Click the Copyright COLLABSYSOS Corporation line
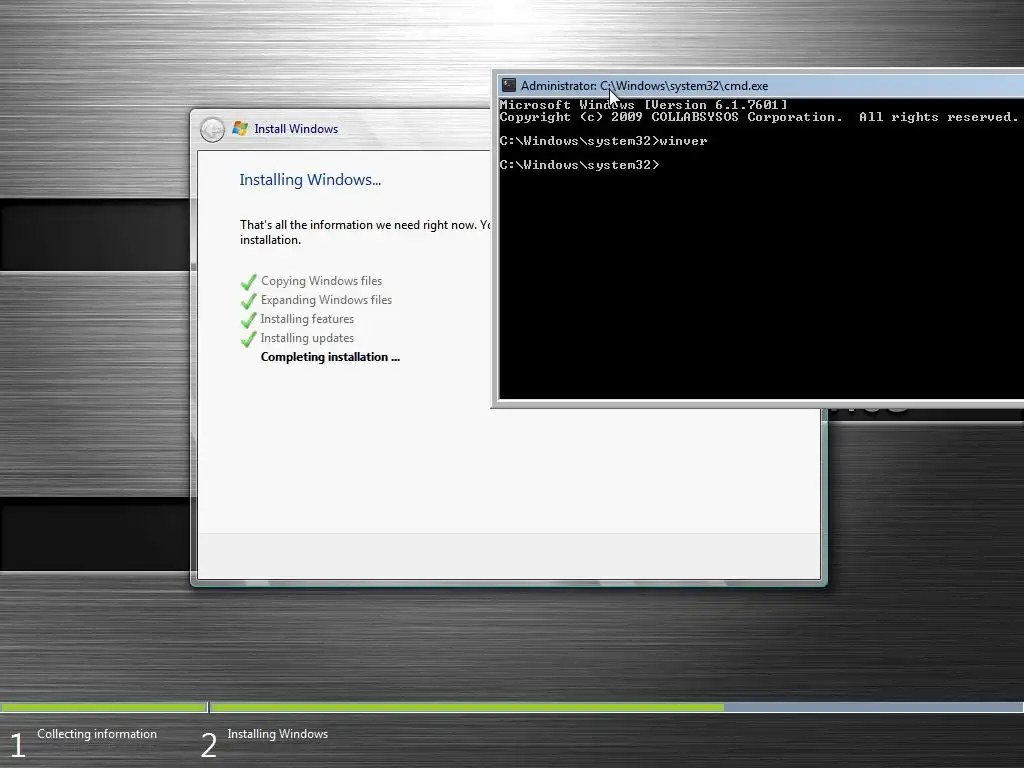The width and height of the screenshot is (1024, 768). 759,117
